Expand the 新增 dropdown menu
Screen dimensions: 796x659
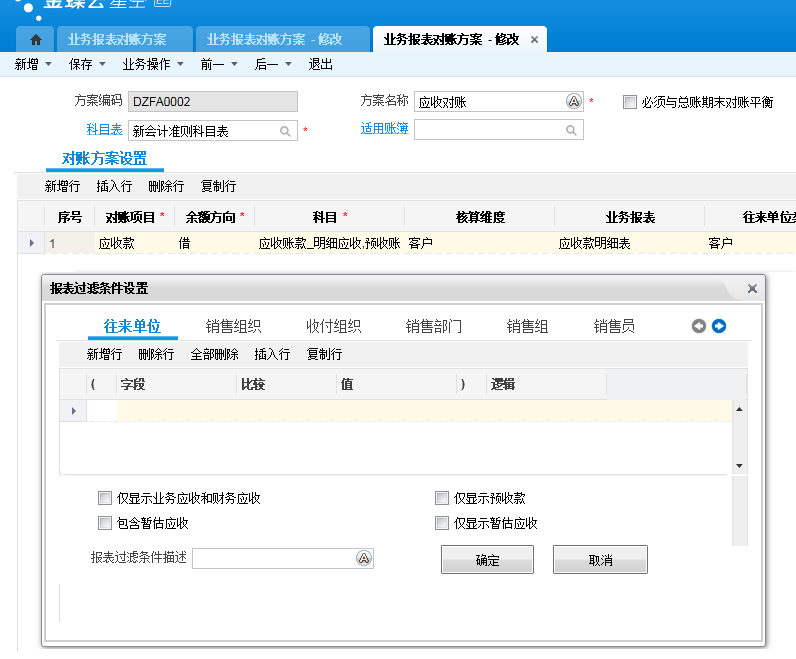point(48,65)
